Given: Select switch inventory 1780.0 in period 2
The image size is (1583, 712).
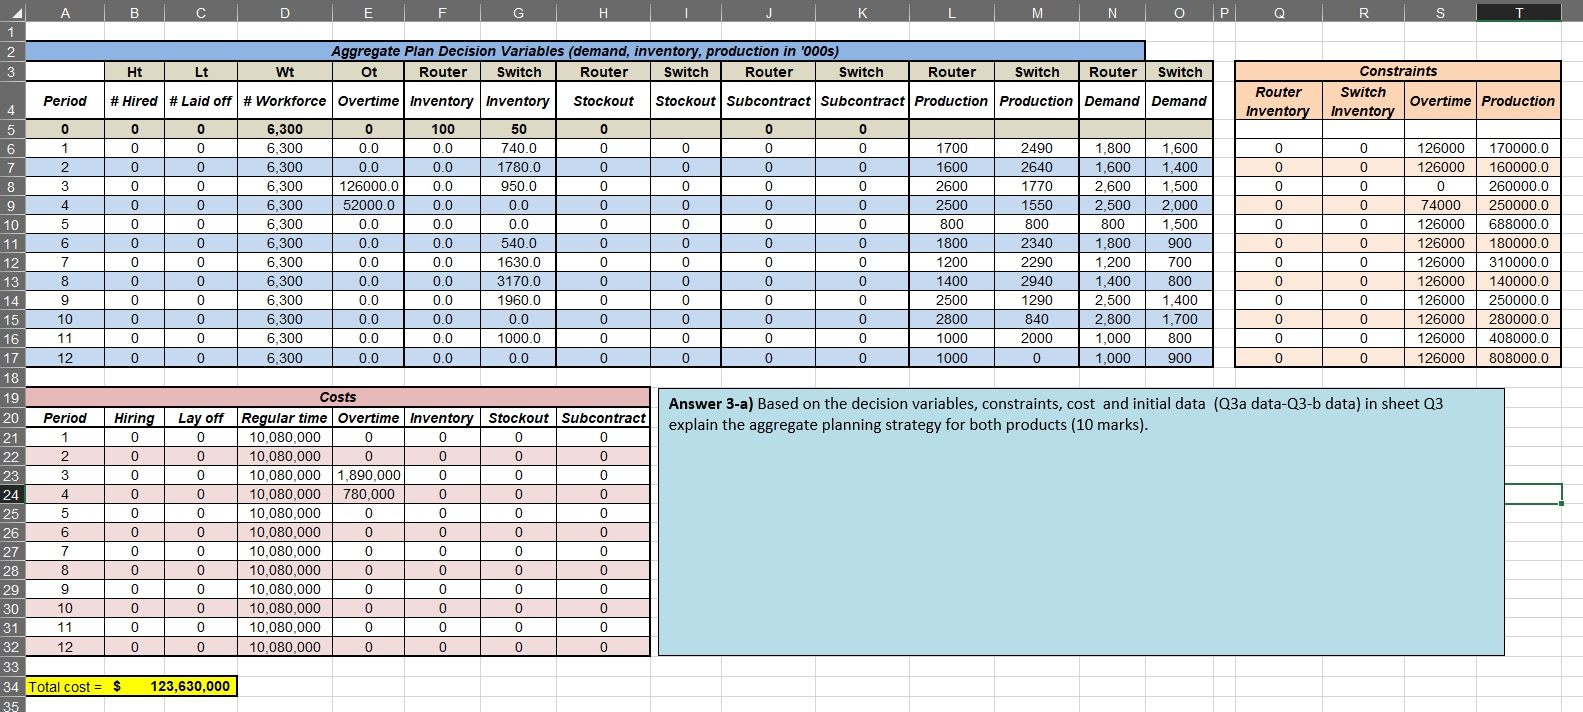Looking at the screenshot, I should click(x=519, y=167).
